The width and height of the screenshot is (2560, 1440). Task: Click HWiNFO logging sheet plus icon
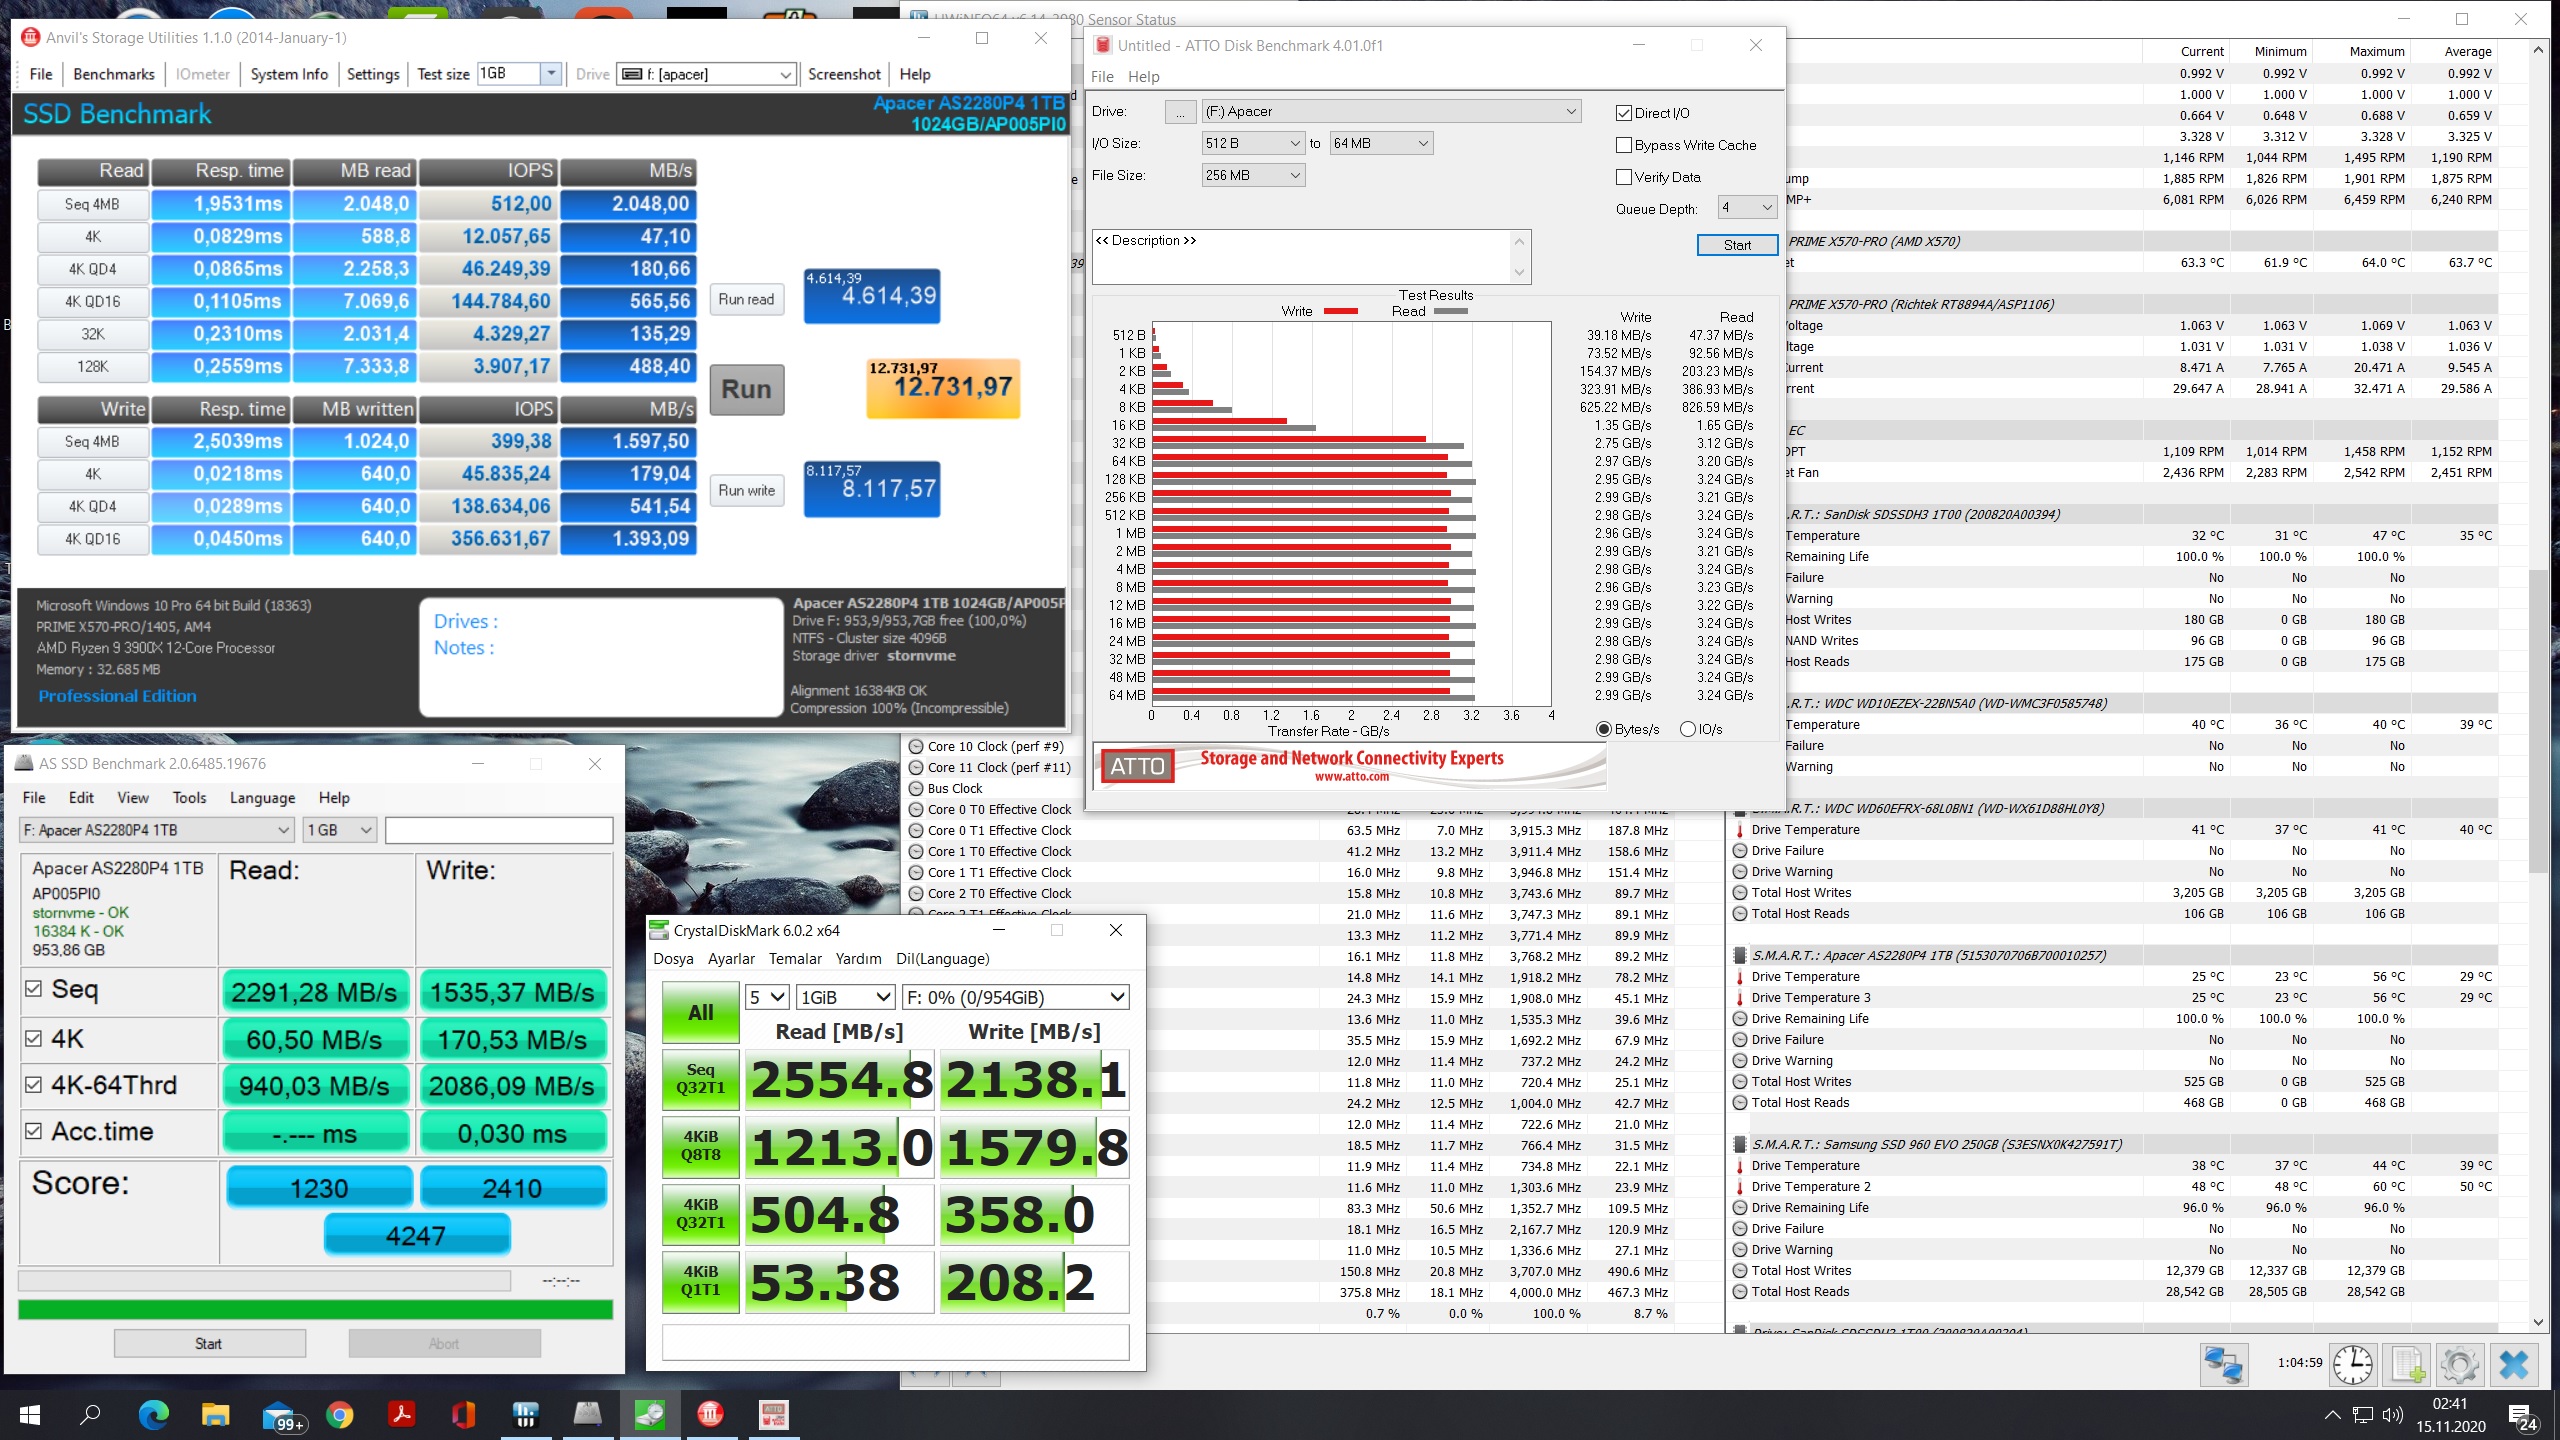2407,1365
